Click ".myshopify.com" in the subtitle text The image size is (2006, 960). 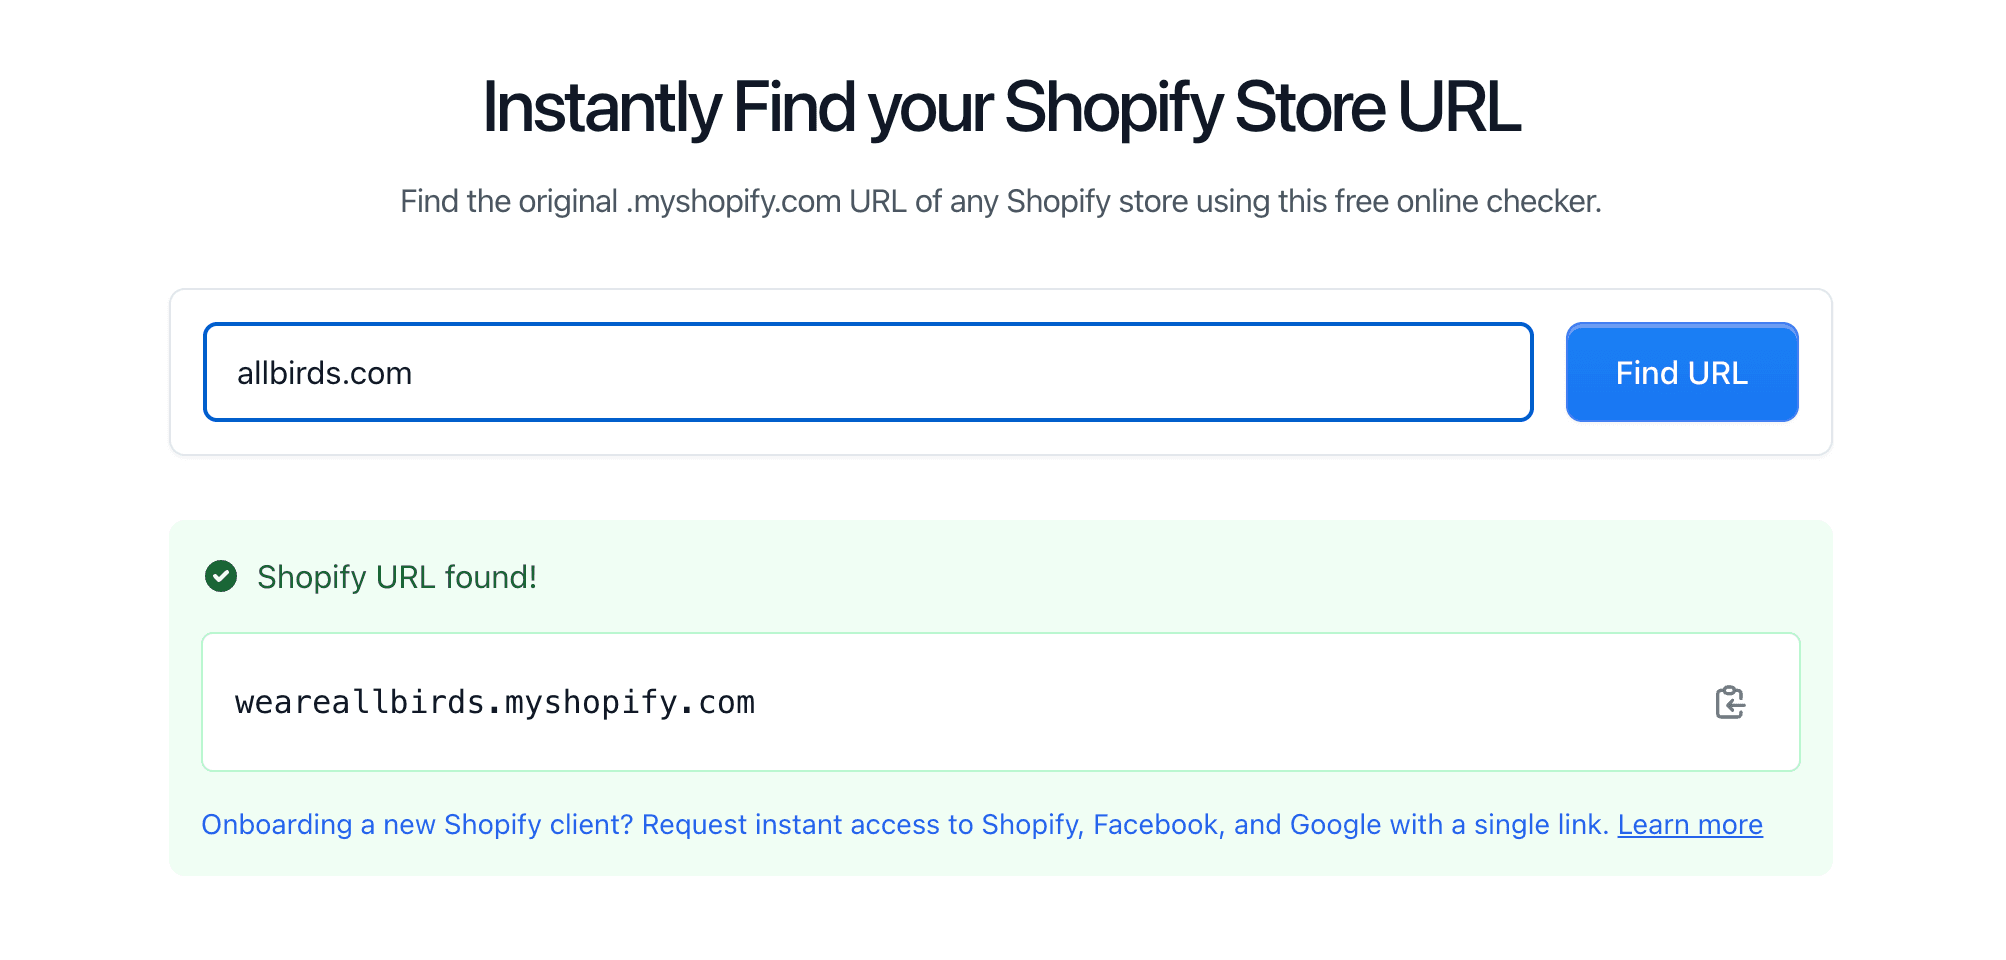click(733, 201)
